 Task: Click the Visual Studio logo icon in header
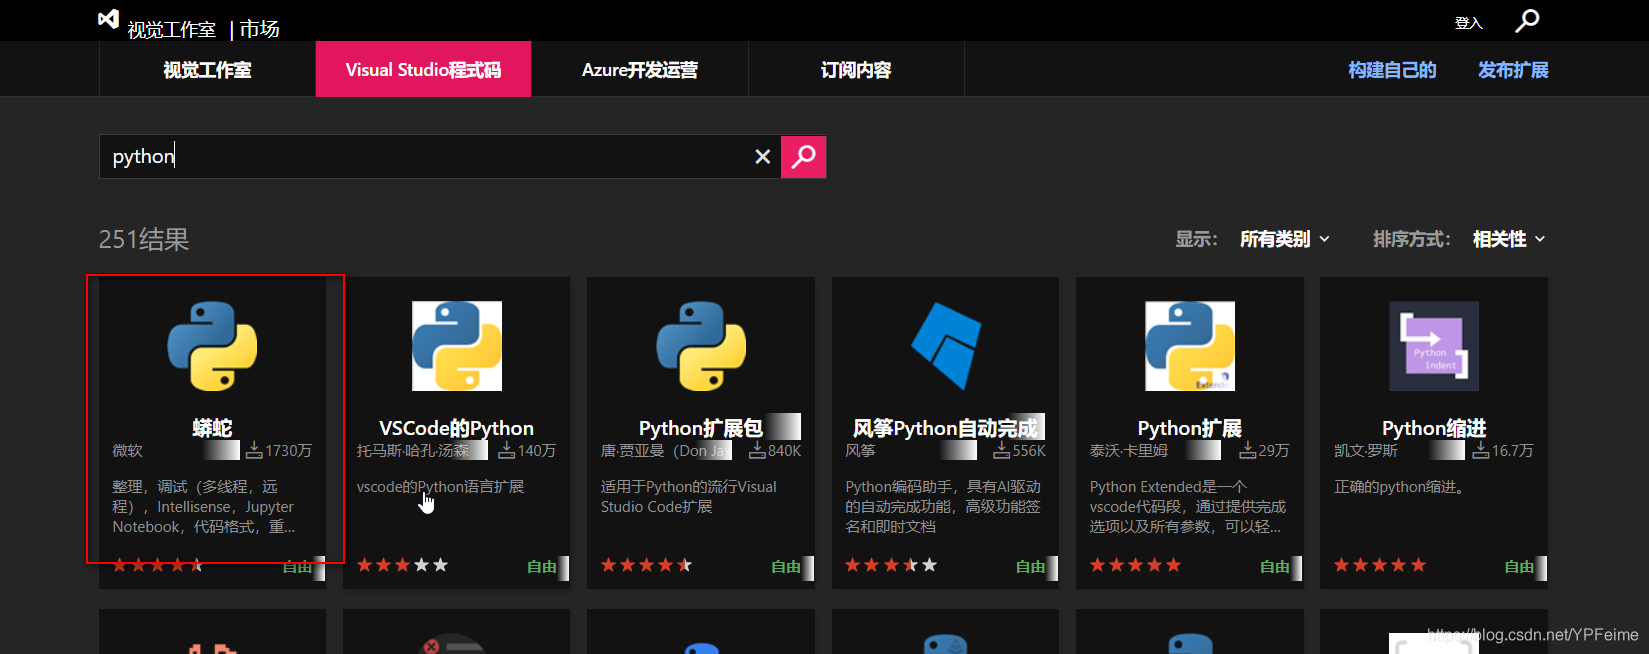108,19
